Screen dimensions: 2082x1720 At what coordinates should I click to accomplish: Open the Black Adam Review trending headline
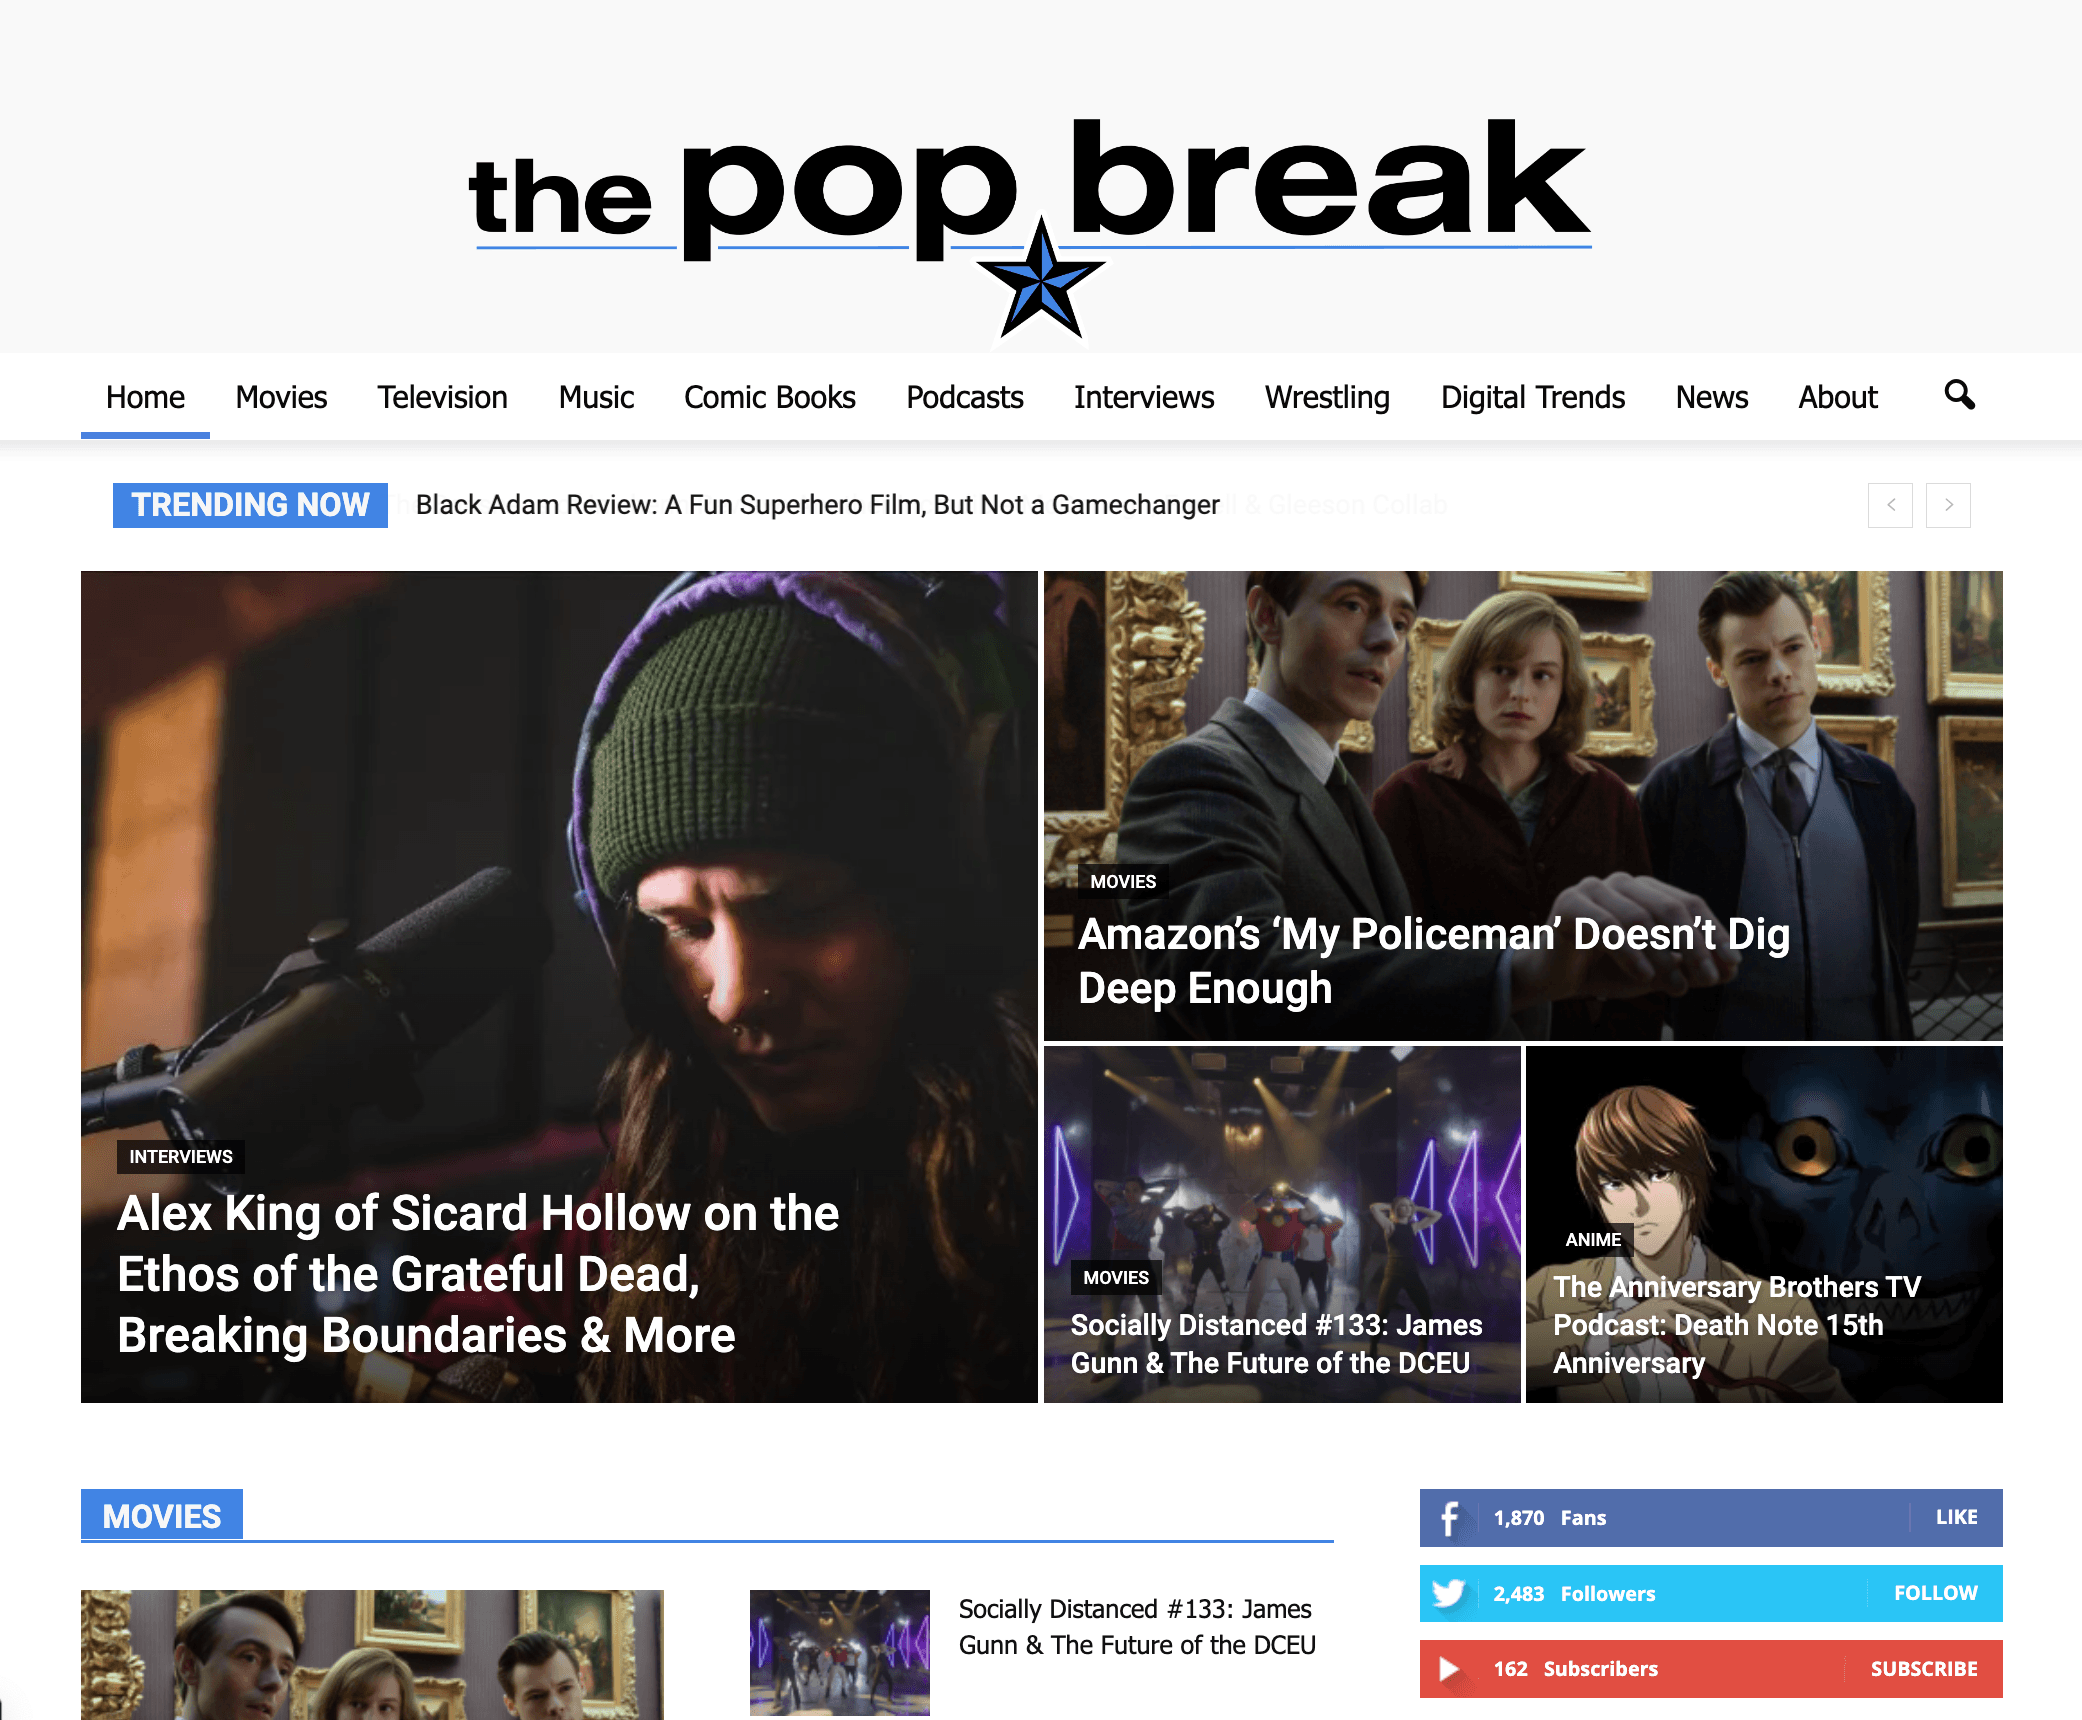tap(817, 505)
